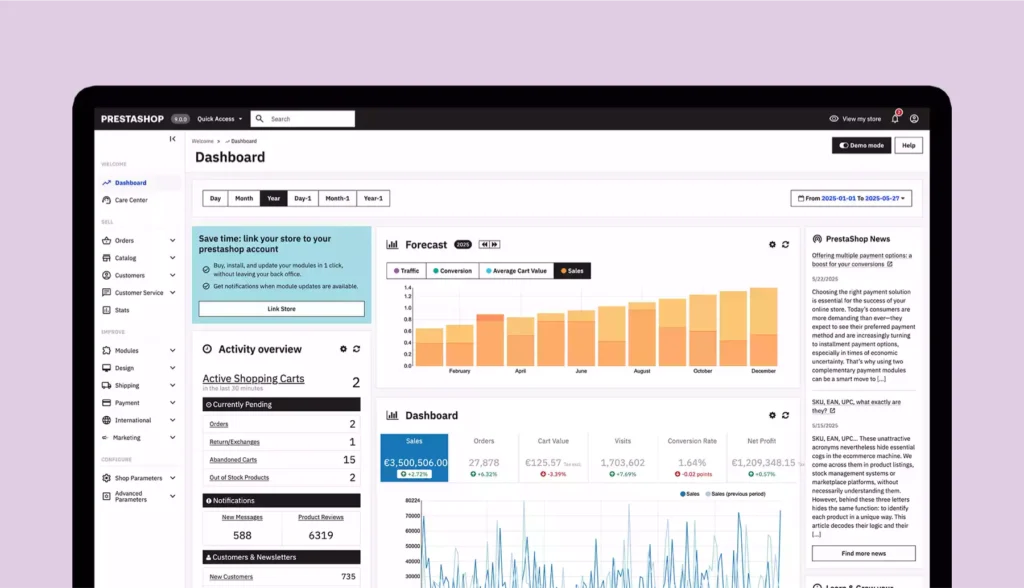Select the Stats icon in the sidebar
The image size is (1024, 588).
107,310
